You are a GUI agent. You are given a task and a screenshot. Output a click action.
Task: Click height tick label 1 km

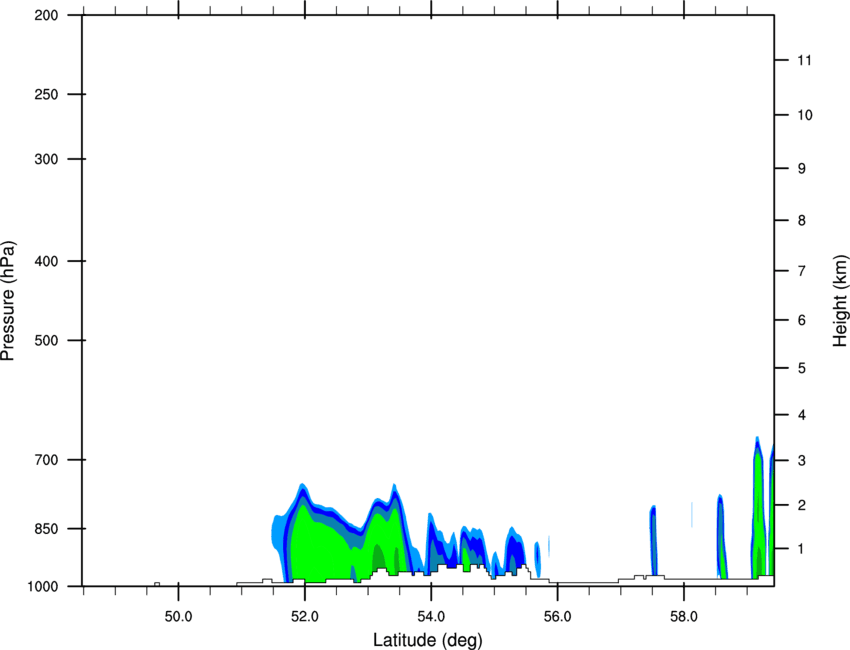(802, 549)
